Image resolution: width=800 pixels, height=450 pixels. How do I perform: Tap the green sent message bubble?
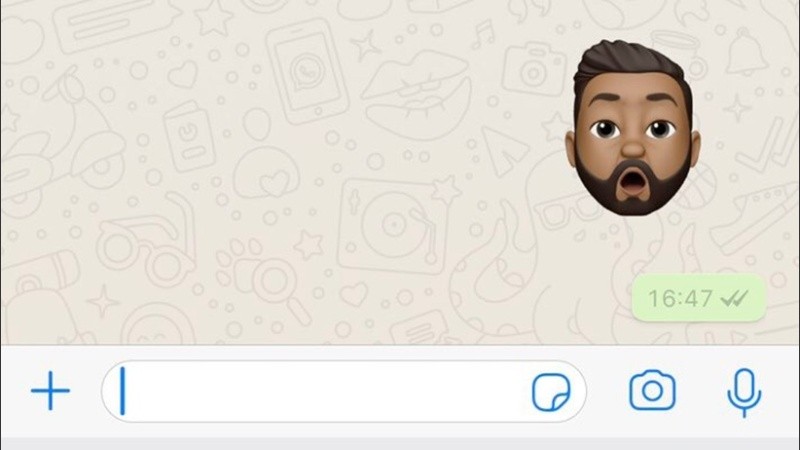pos(698,298)
